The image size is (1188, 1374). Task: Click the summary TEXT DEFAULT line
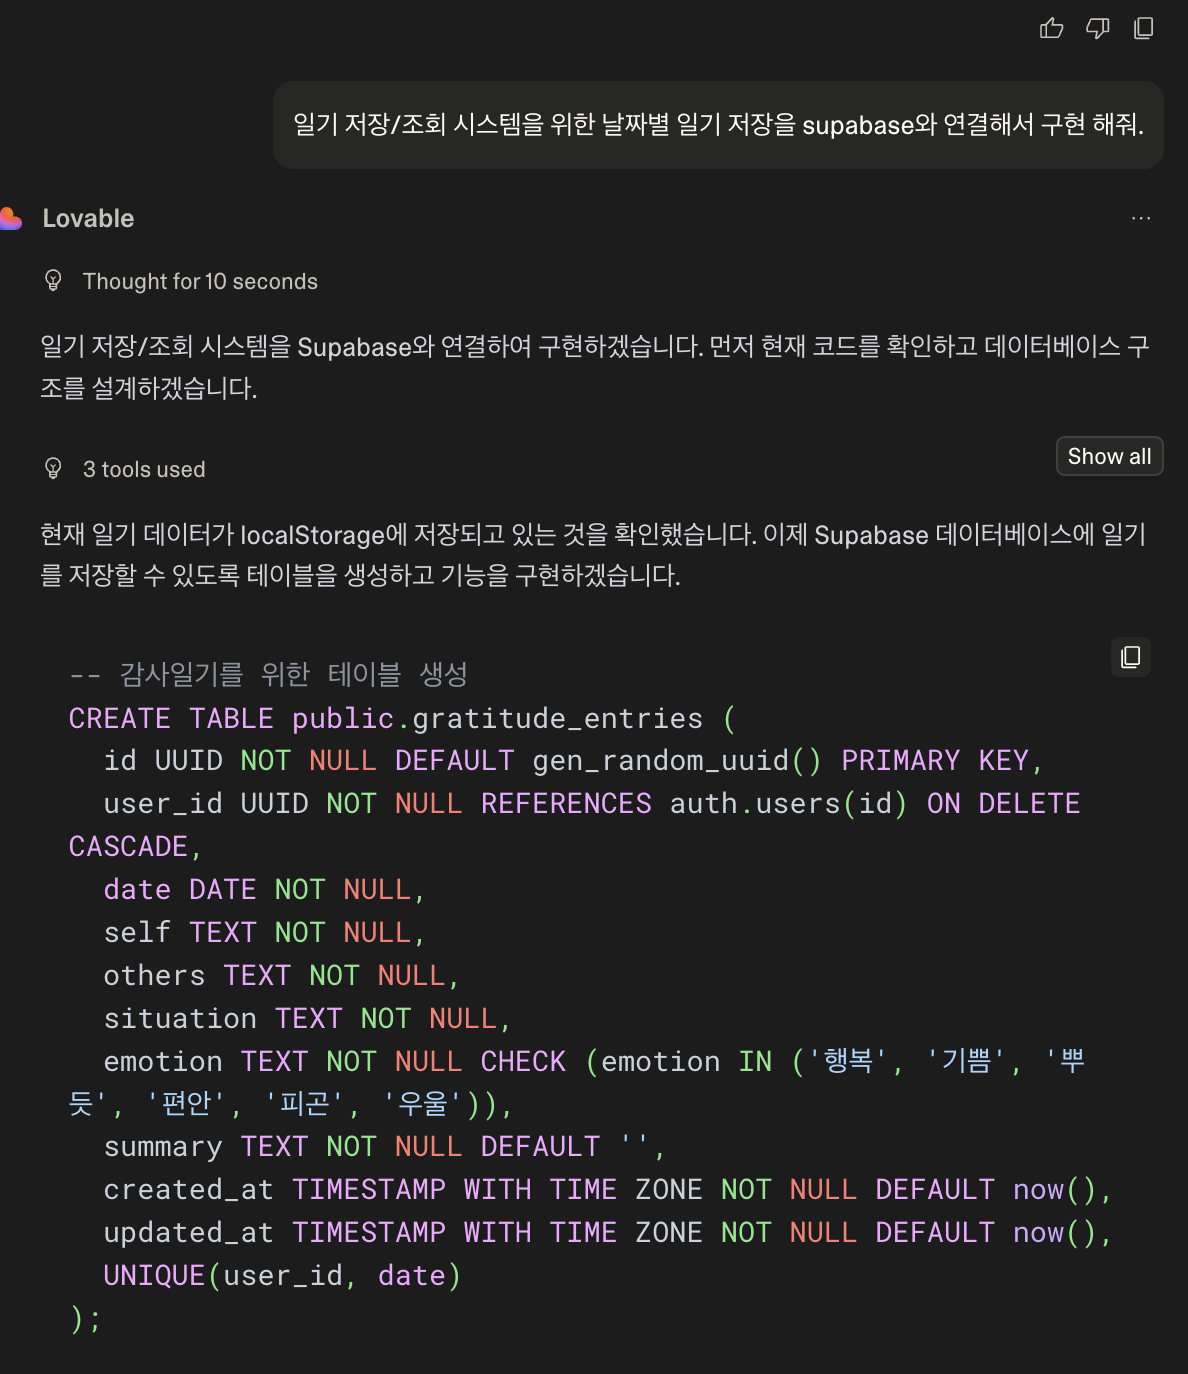point(385,1147)
